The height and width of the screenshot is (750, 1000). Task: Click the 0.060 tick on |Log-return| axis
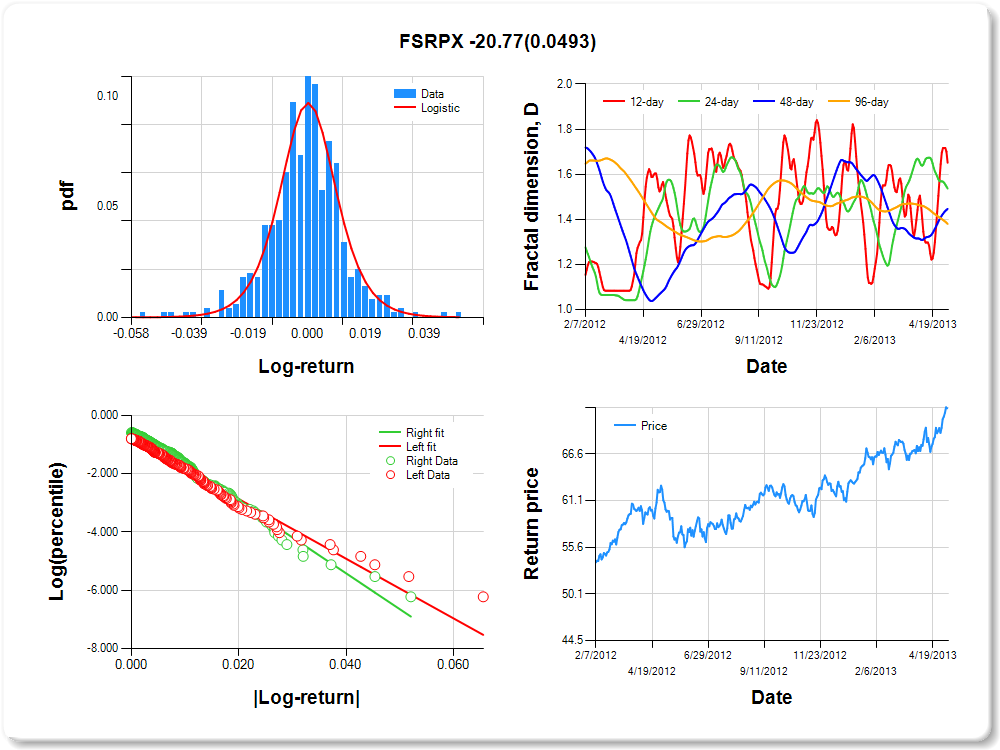(x=453, y=665)
